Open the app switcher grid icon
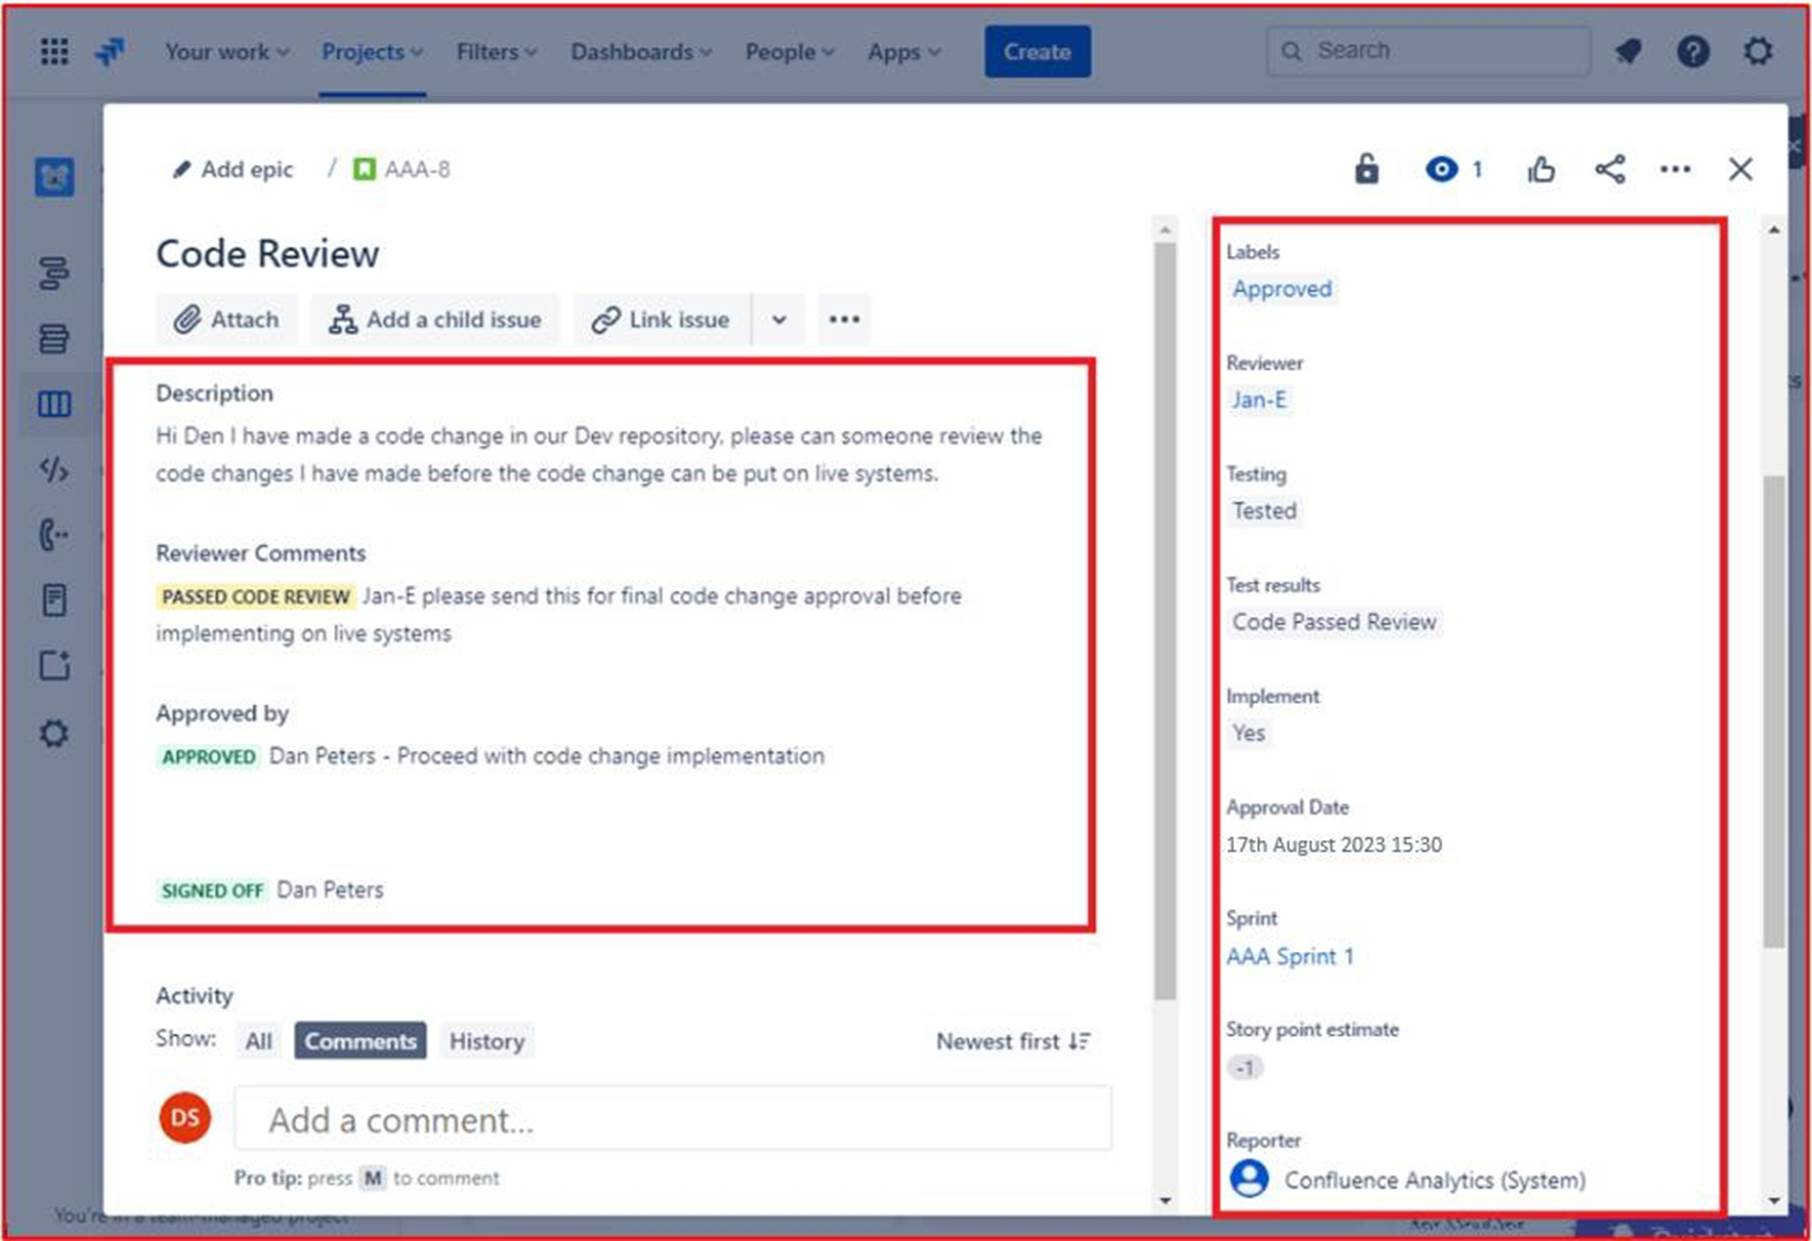This screenshot has width=1812, height=1241. pos(53,52)
